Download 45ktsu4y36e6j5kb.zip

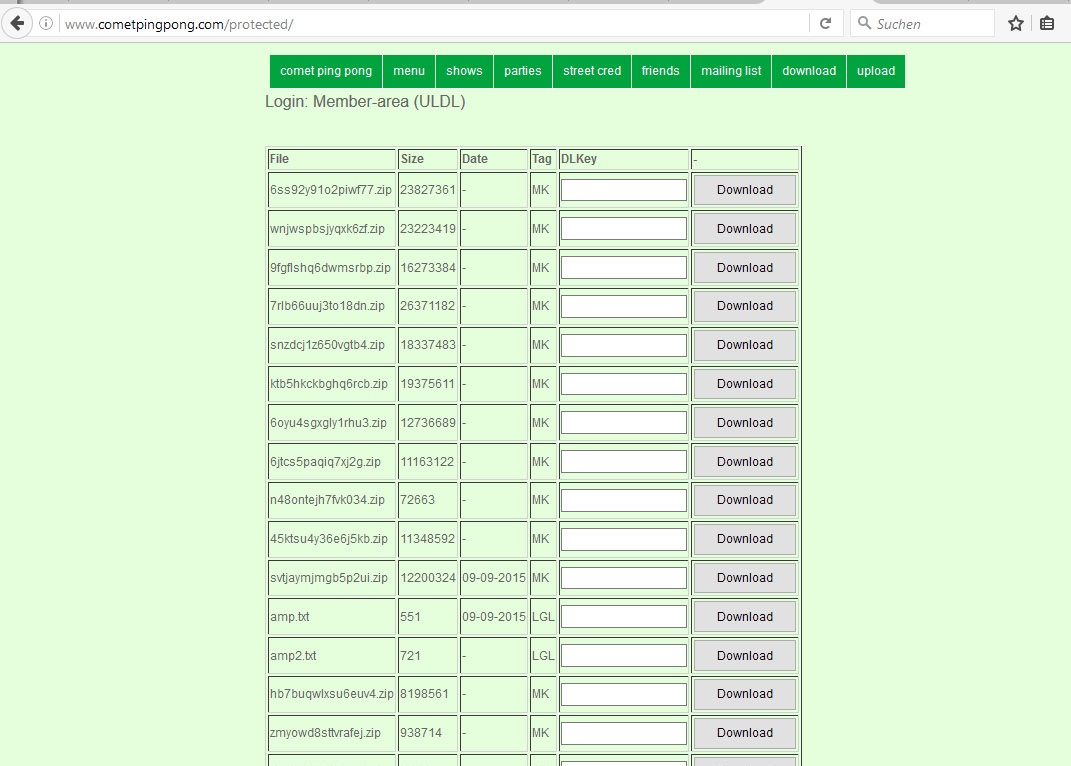click(x=745, y=539)
